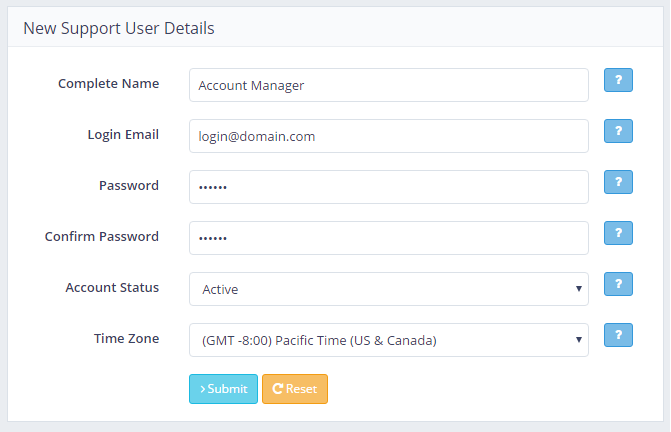Open help for the Login Email field
Image resolution: width=671 pixels, height=432 pixels.
point(618,131)
